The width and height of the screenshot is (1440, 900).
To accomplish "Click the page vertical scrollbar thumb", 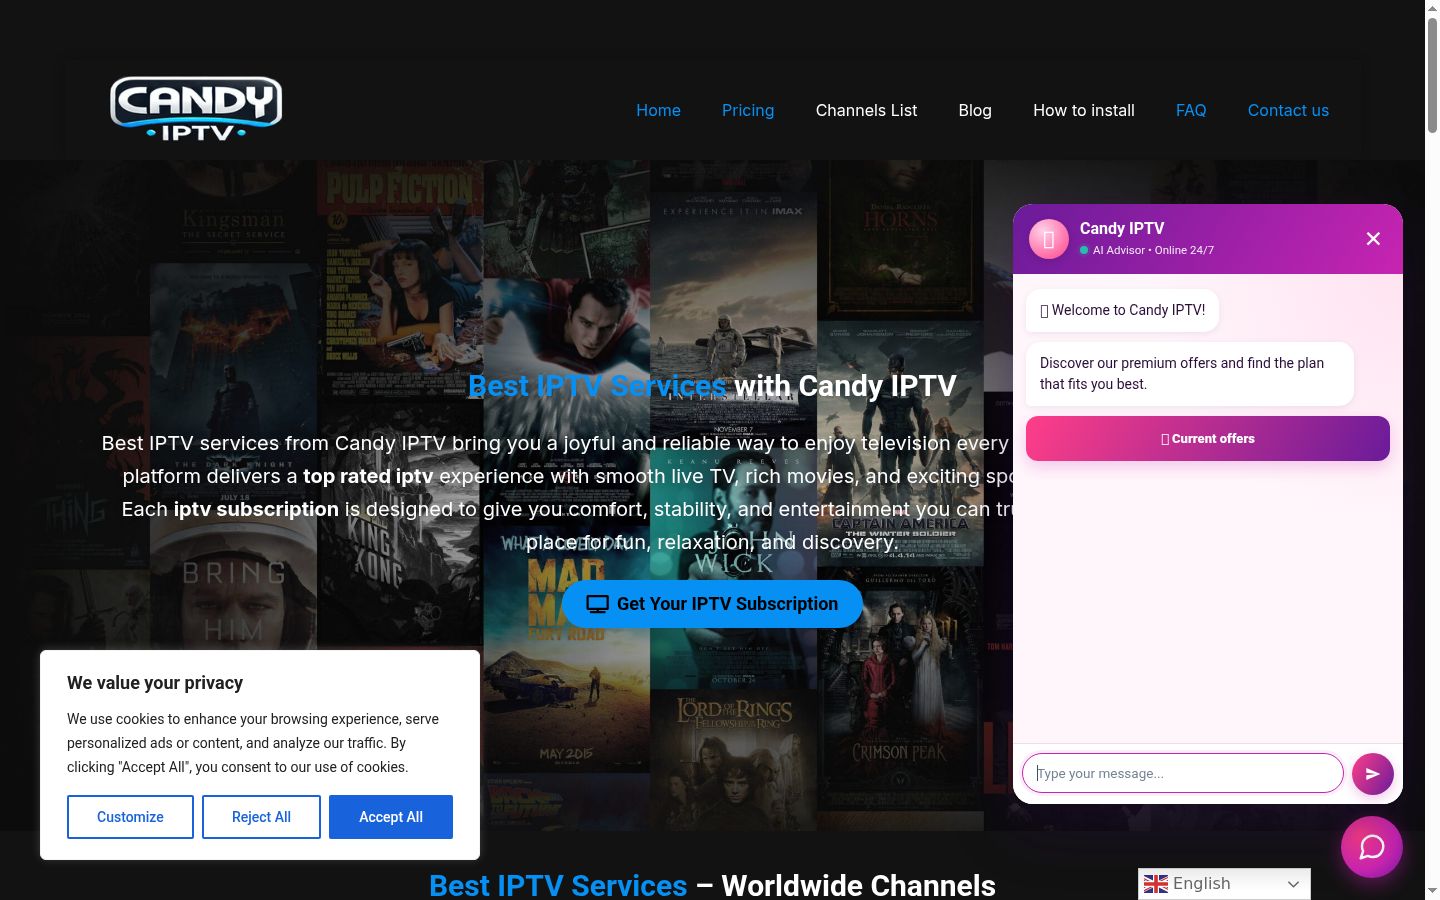I will pos(1432,75).
